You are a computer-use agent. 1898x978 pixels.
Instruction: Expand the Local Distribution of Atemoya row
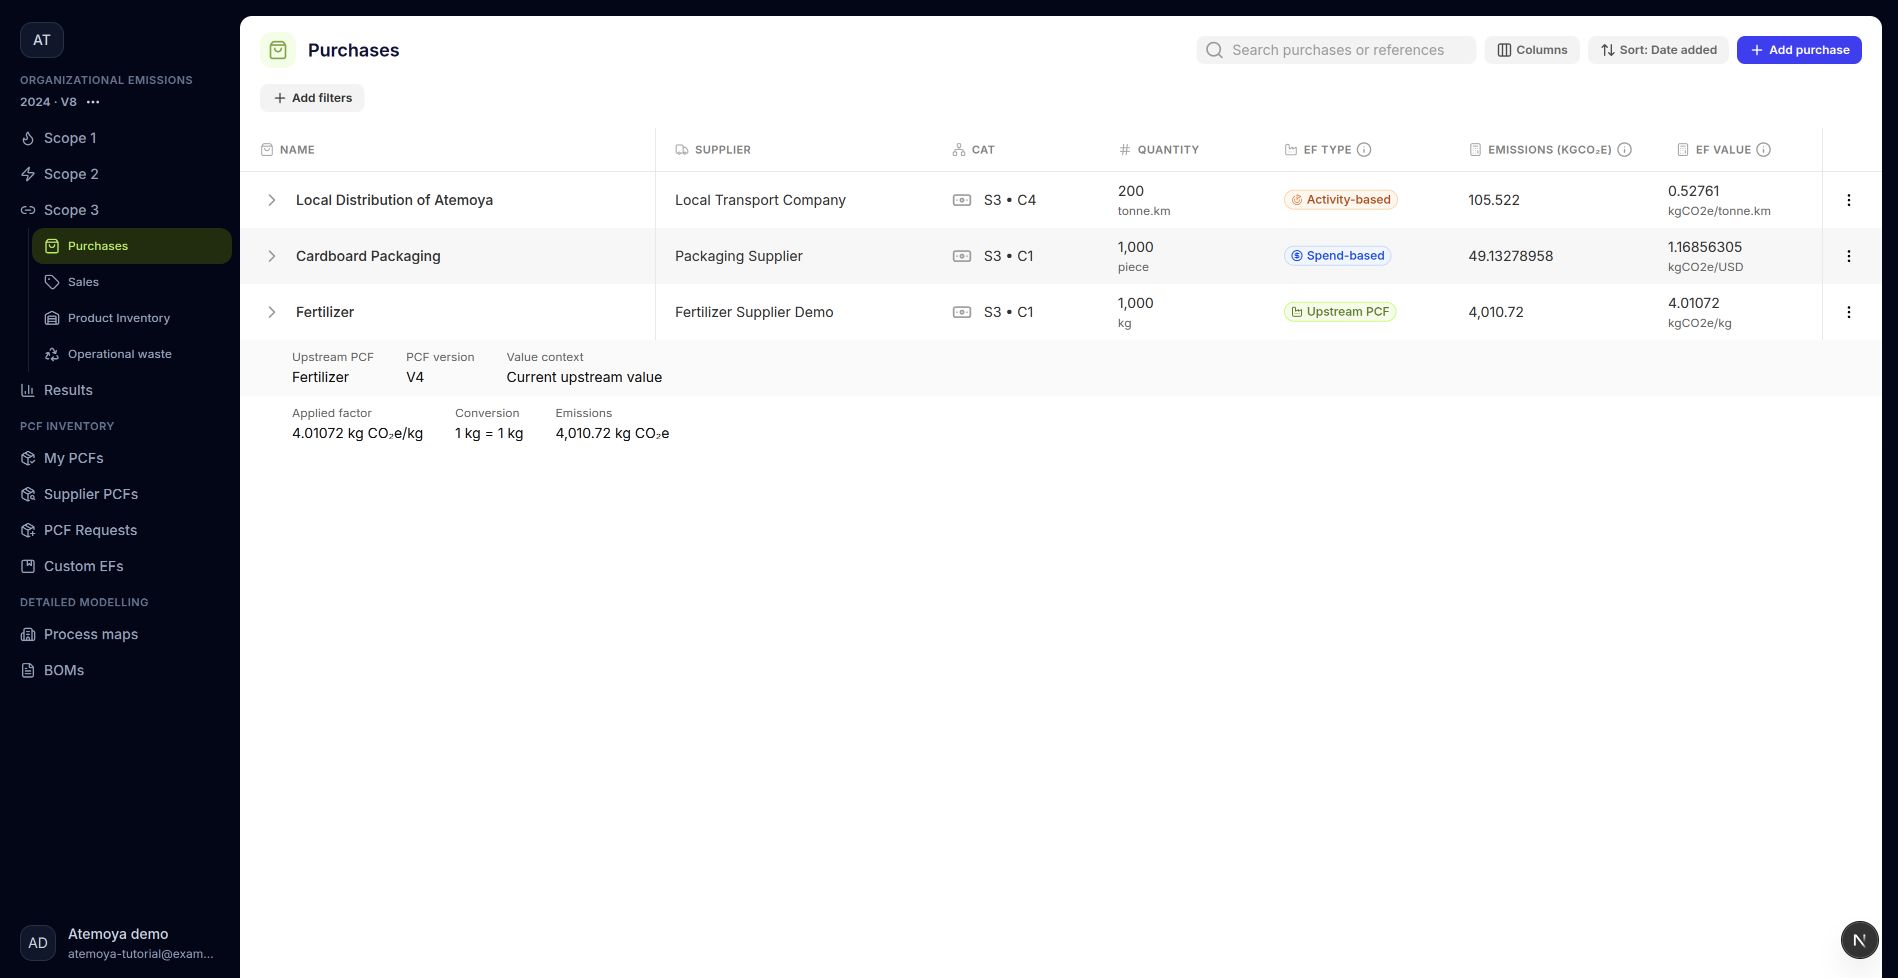271,200
